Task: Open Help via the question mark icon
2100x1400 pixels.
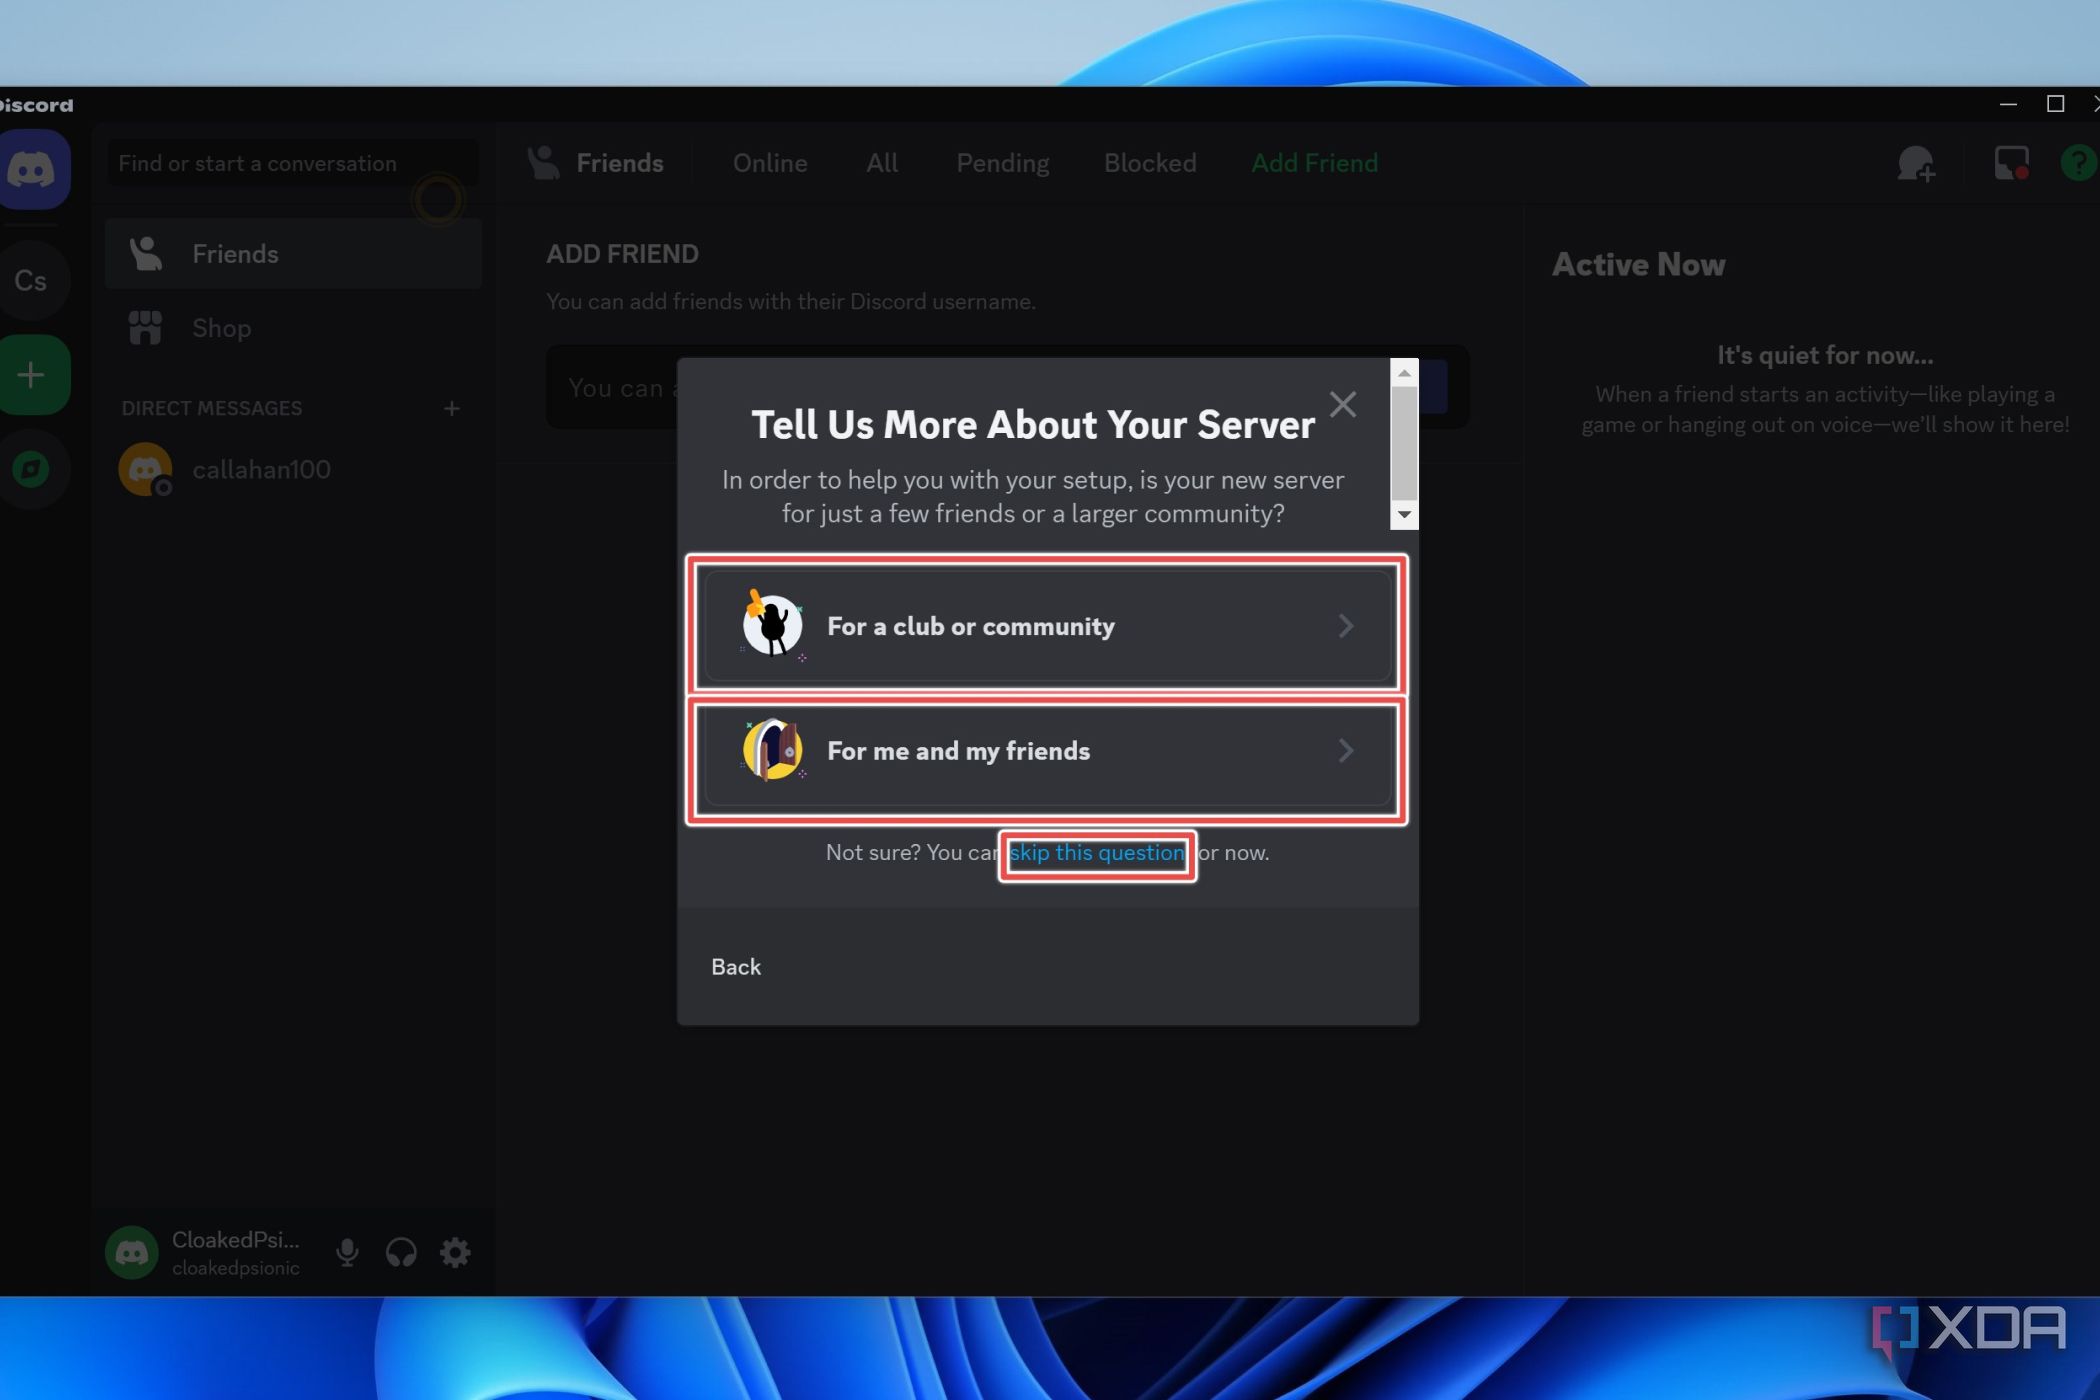Action: click(2078, 163)
